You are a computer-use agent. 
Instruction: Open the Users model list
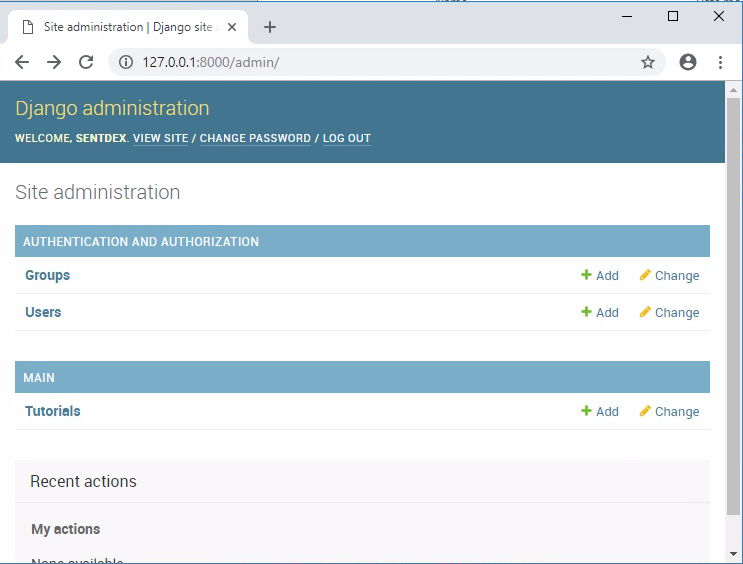click(x=43, y=312)
